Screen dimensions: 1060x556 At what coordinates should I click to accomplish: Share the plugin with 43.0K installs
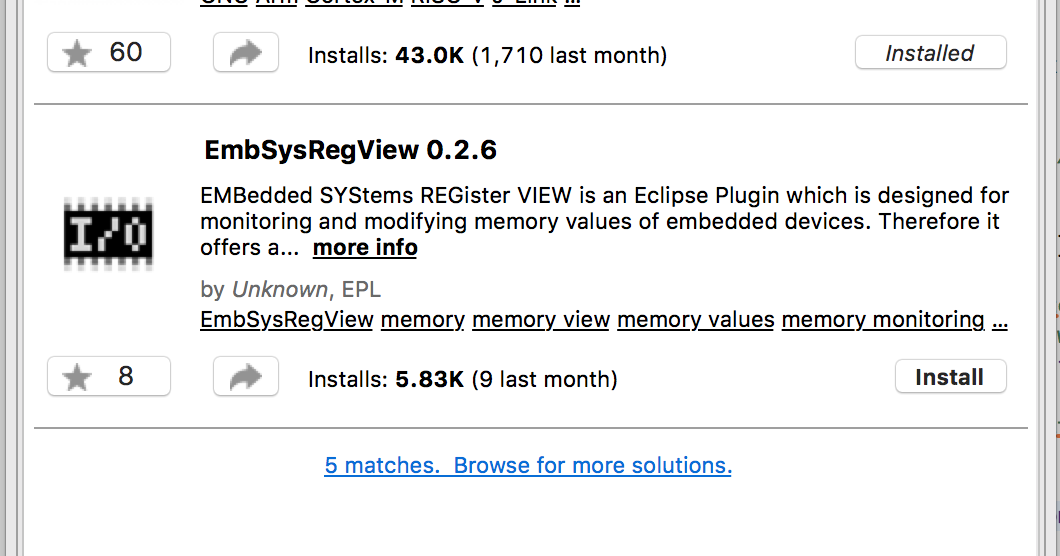pyautogui.click(x=246, y=53)
